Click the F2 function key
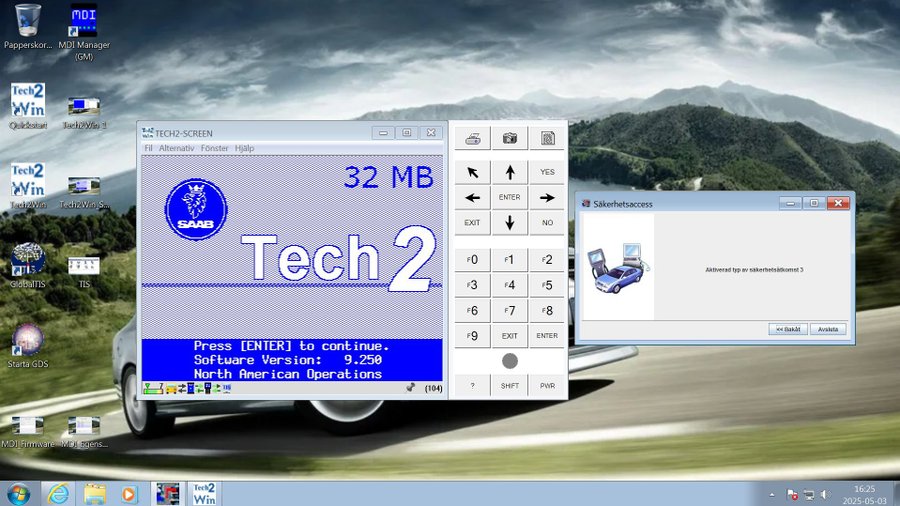The width and height of the screenshot is (900, 506). click(x=547, y=260)
